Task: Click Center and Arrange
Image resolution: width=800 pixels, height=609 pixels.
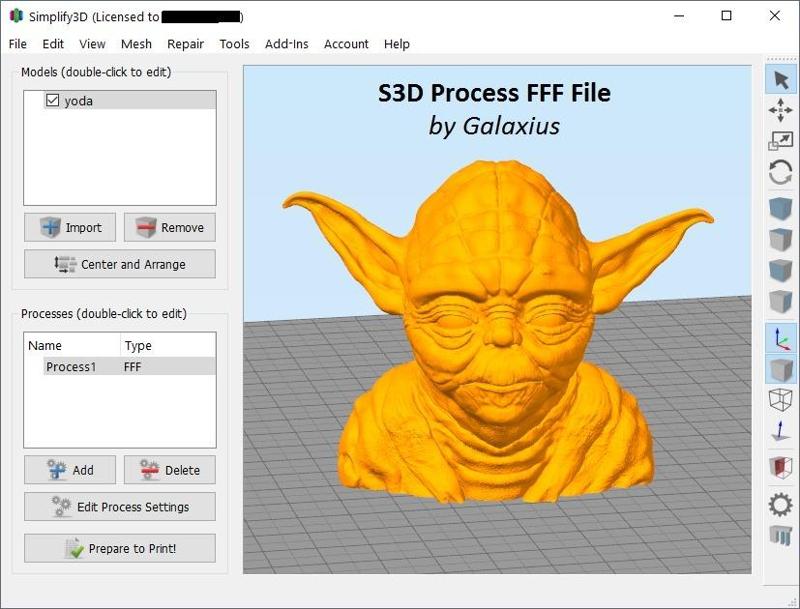Action: (120, 264)
